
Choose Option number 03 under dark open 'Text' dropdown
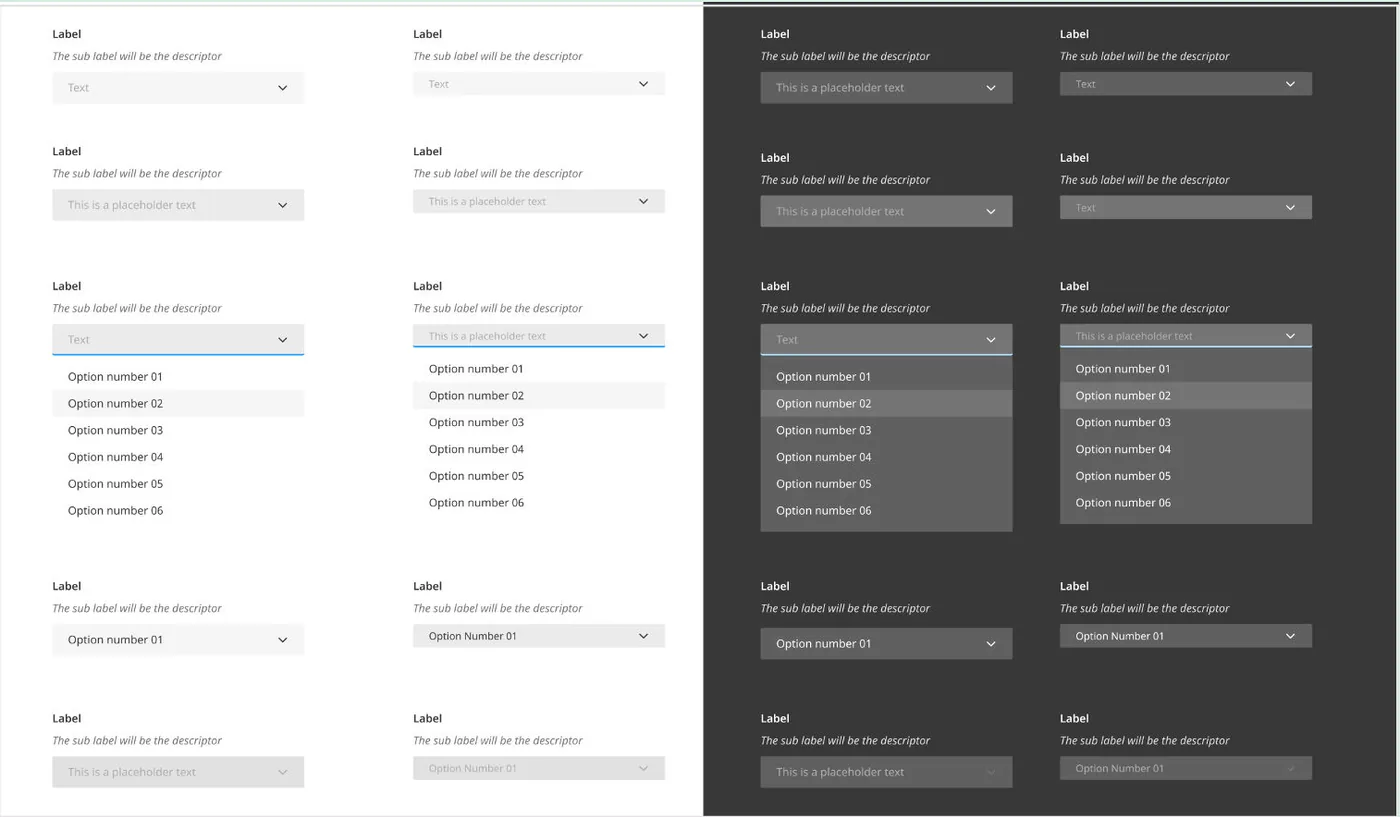pos(886,431)
